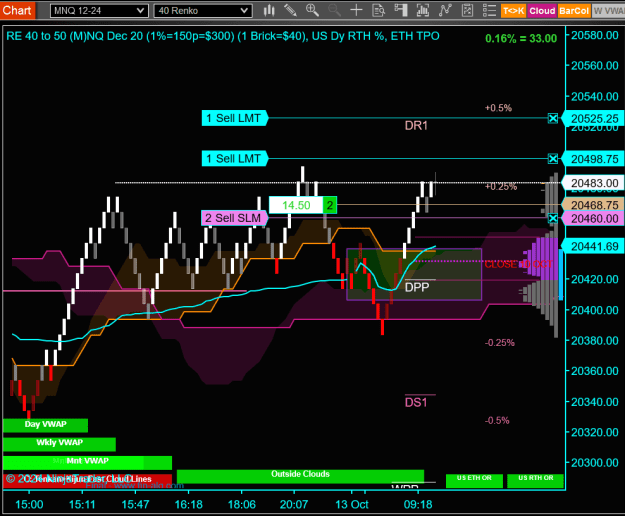Click the 20441.69 cyan price marker
The image size is (625, 516).
[x=593, y=247]
